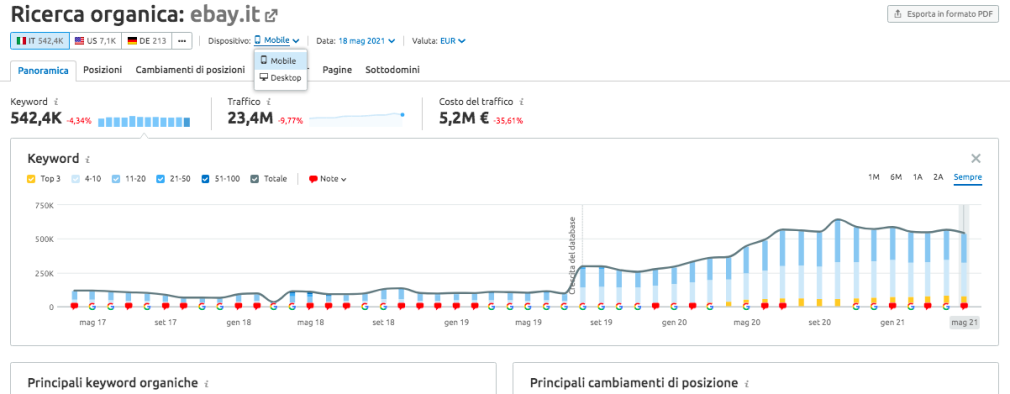Click red note marker above gen 21 label

click(892, 306)
